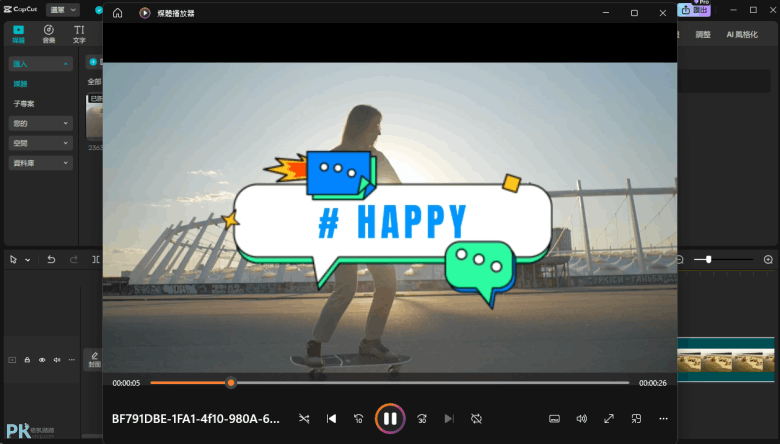Select Subprojects item in sidebar
The image size is (780, 444).
[24, 103]
